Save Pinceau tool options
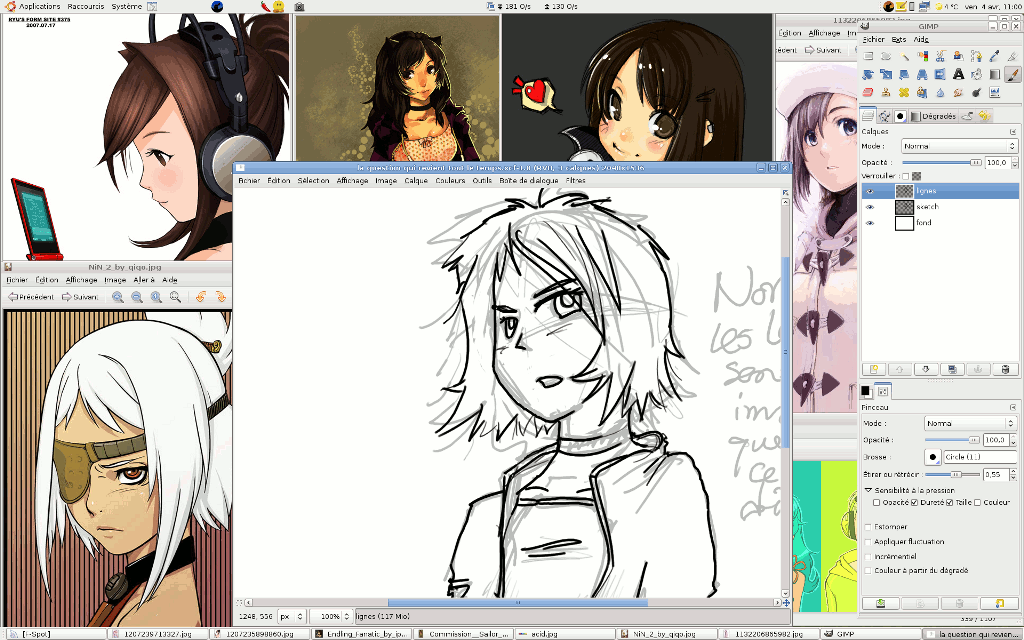1024x640 pixels. click(x=880, y=603)
